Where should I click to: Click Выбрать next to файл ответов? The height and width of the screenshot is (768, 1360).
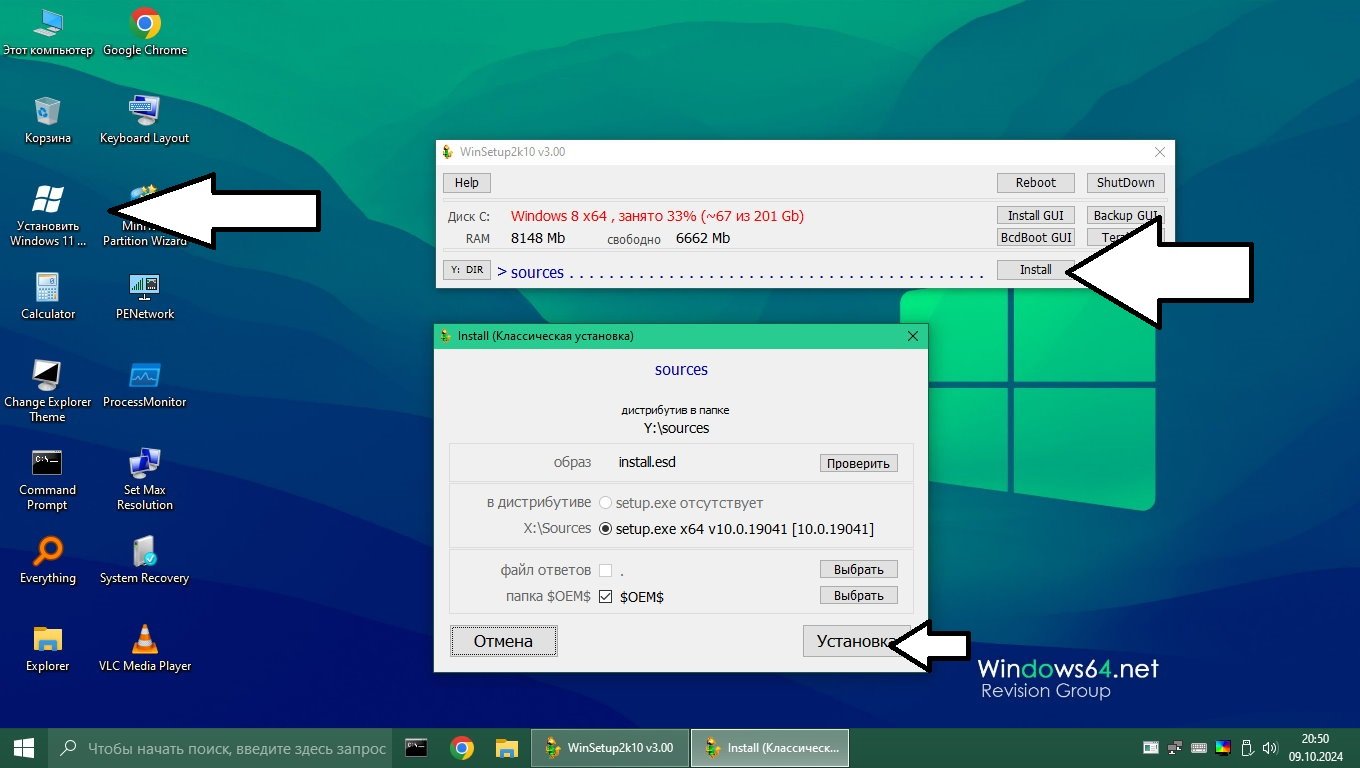click(858, 569)
